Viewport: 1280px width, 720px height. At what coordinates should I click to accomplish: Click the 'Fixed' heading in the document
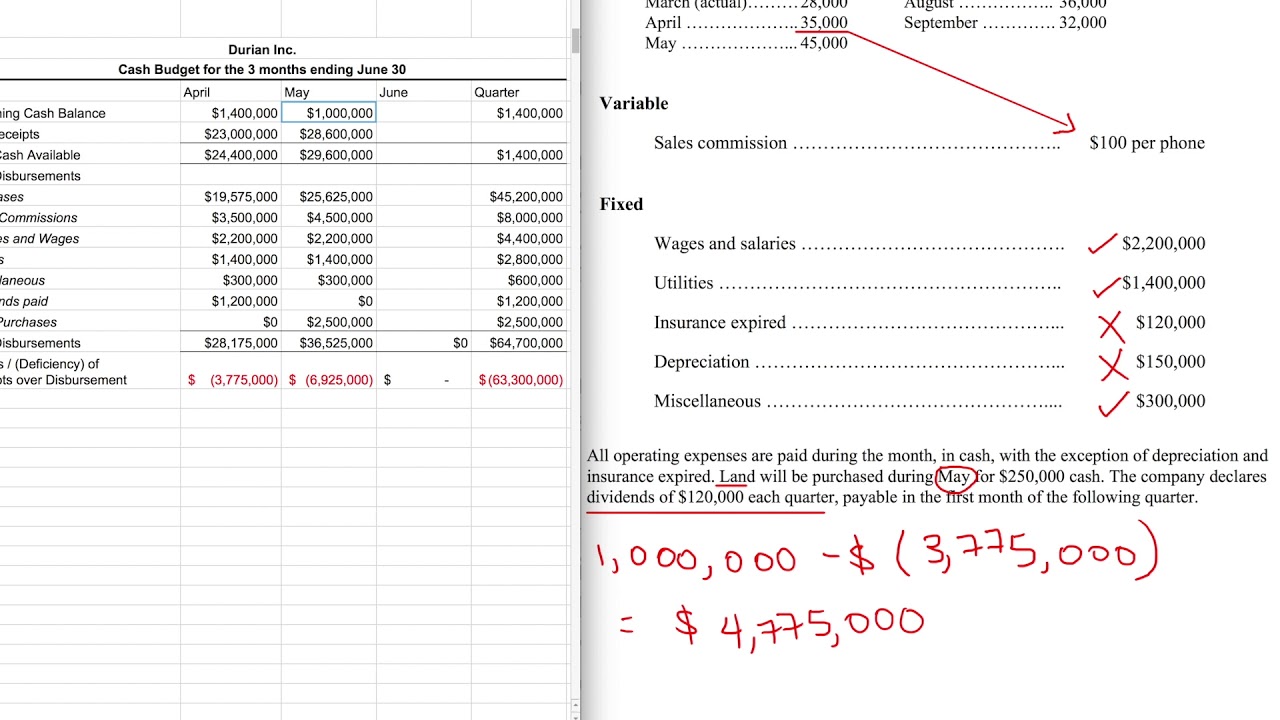[x=621, y=204]
